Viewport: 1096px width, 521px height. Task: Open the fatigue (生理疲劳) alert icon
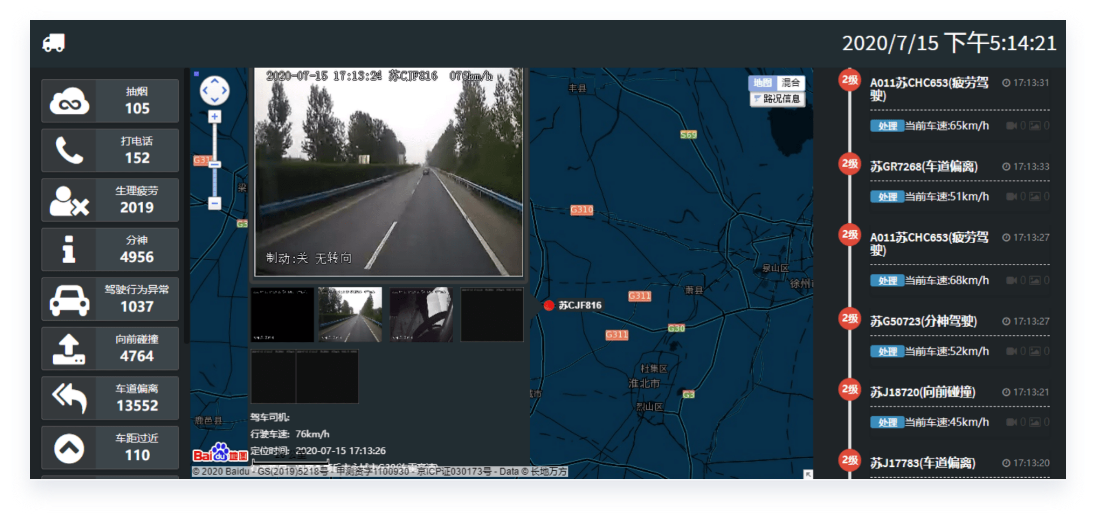click(x=69, y=200)
